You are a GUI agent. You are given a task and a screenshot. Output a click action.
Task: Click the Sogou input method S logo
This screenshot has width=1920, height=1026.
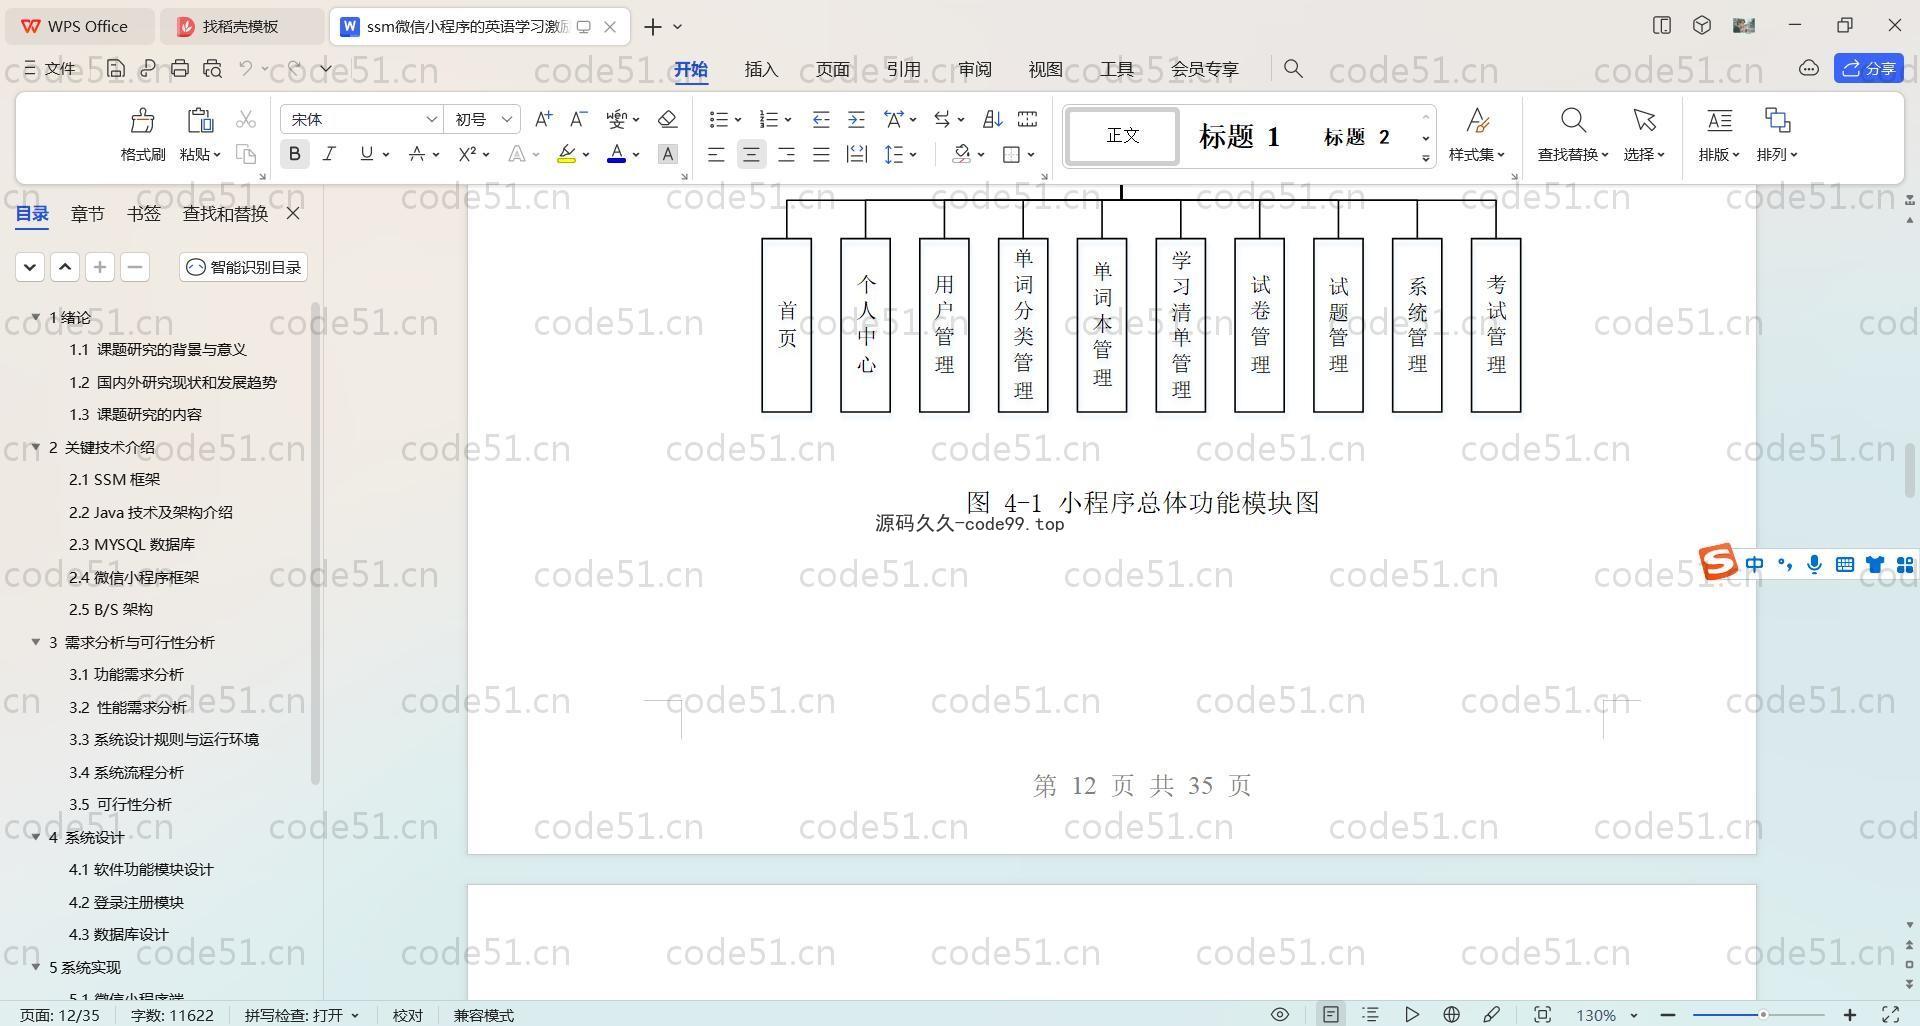point(1718,562)
